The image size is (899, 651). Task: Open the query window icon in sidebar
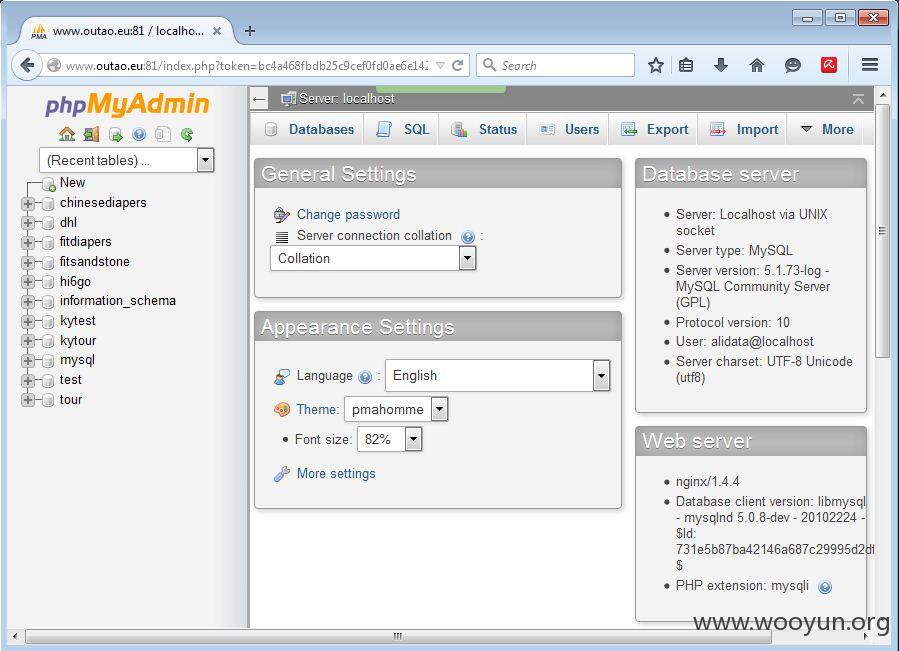115,134
